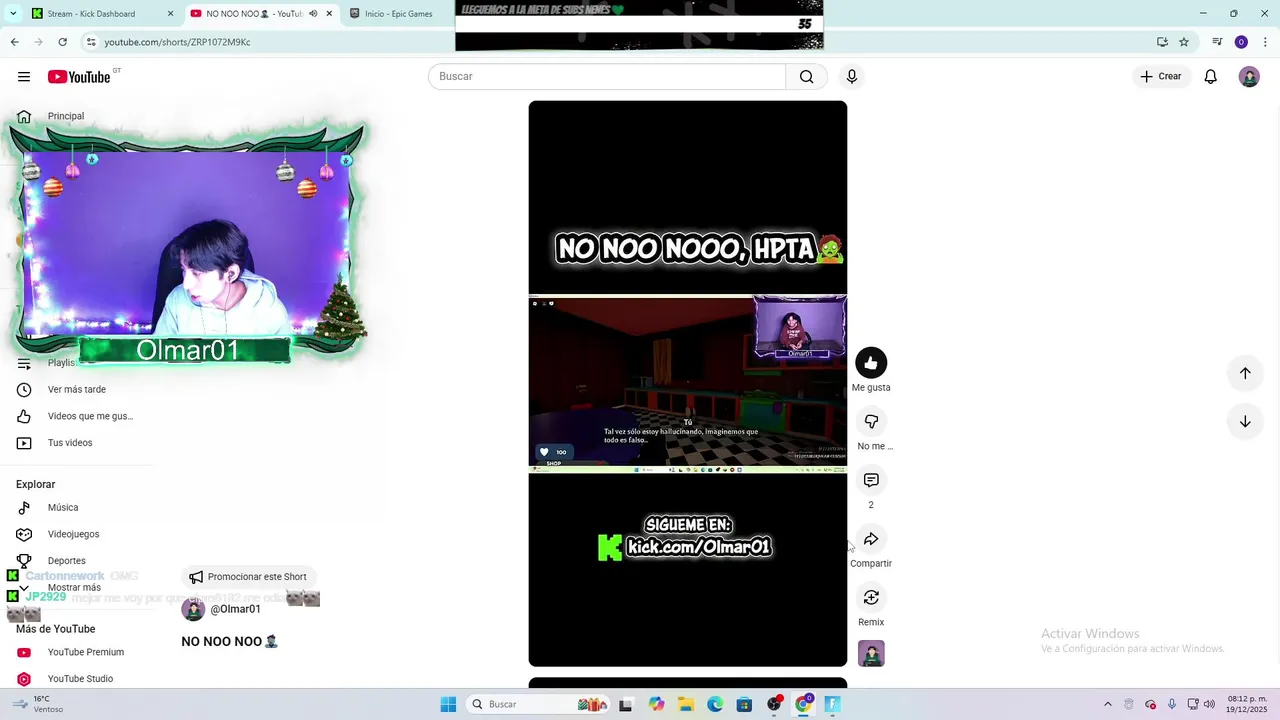Screen dimensions: 1280x720
Task: Click the search magnifier button
Action: point(806,77)
